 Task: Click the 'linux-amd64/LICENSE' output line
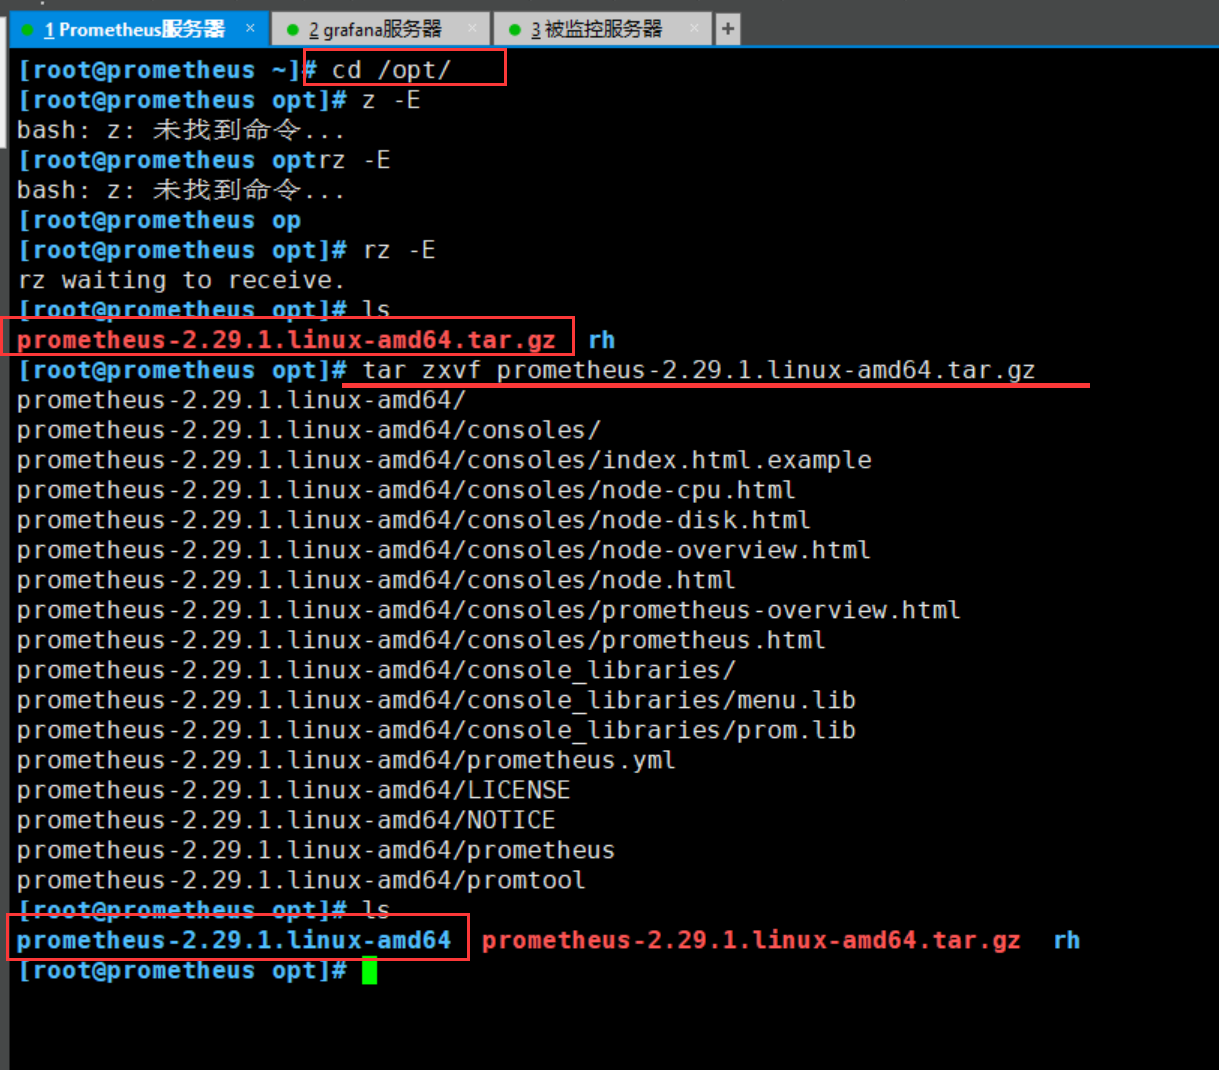pyautogui.click(x=294, y=790)
